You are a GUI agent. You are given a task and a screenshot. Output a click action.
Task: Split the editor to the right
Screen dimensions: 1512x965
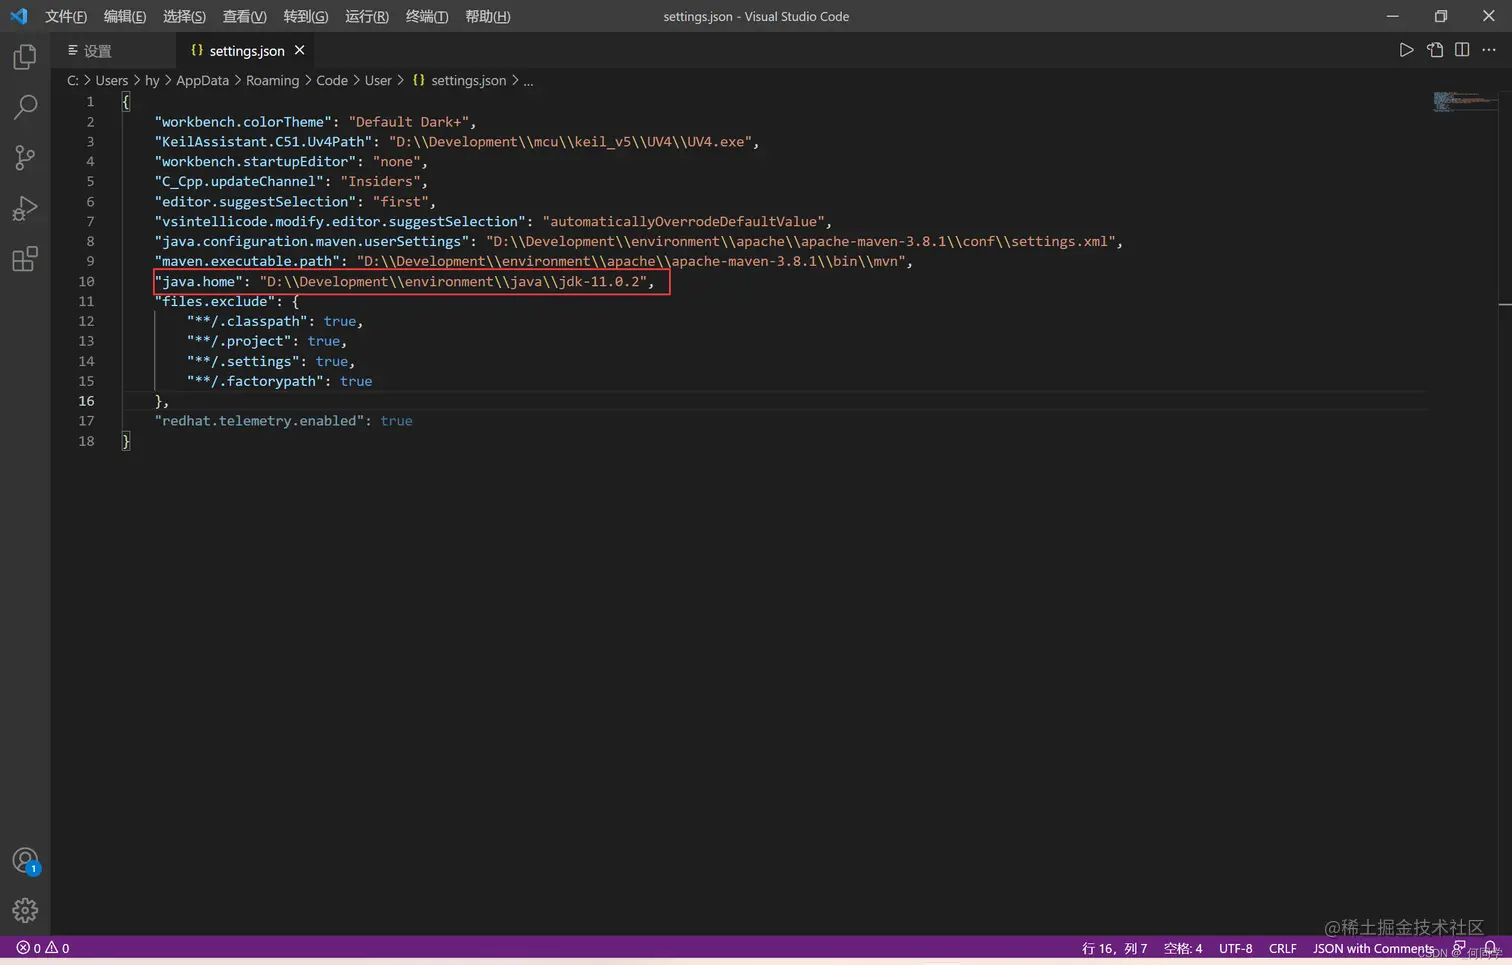(1462, 50)
